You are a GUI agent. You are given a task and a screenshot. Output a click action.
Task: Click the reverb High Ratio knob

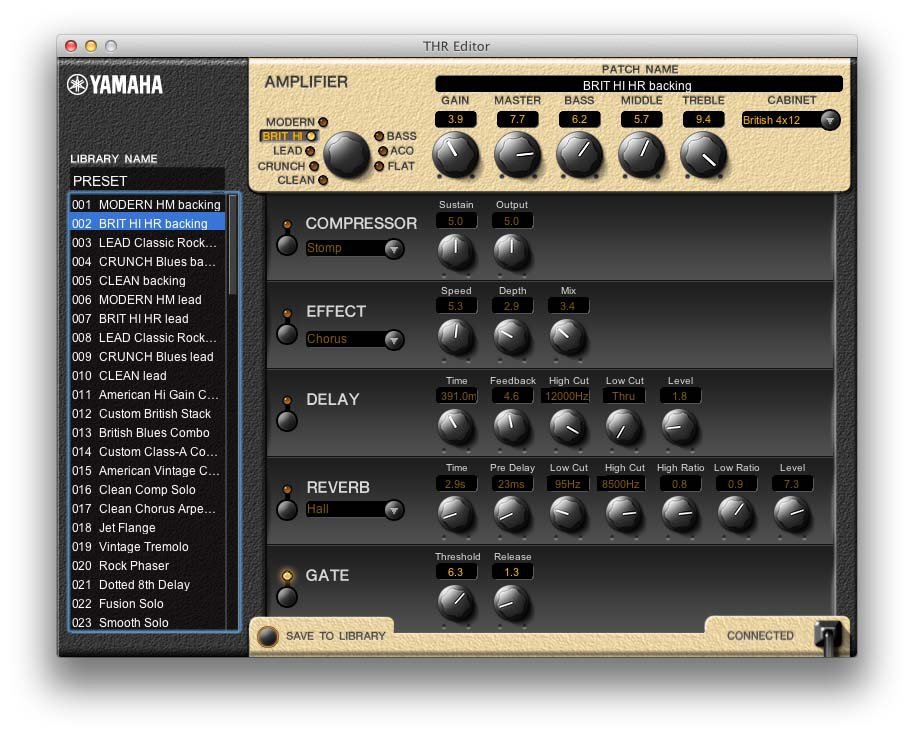pos(680,514)
